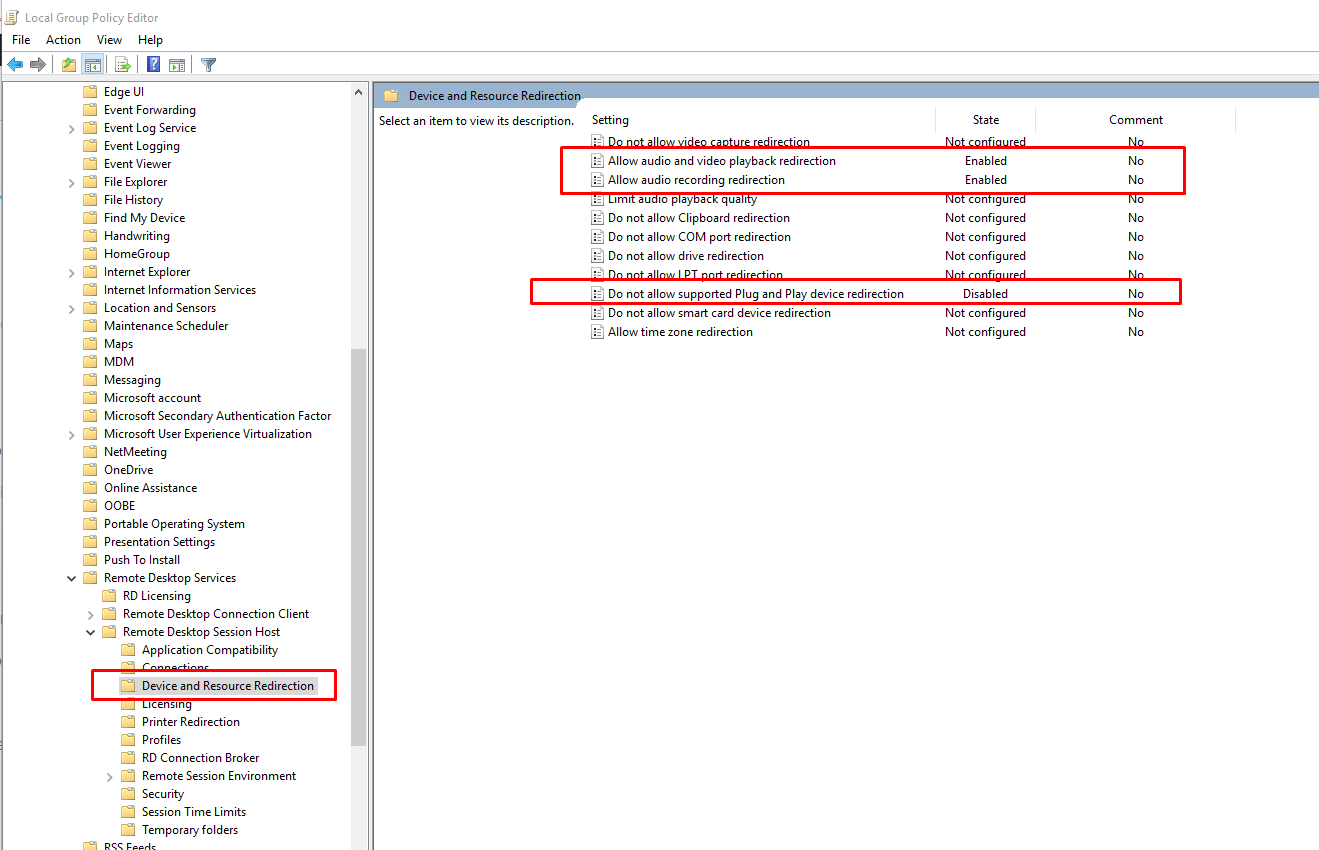Select Allow audio and video playback redirection
Screen dimensions: 1319x850
click(x=722, y=161)
